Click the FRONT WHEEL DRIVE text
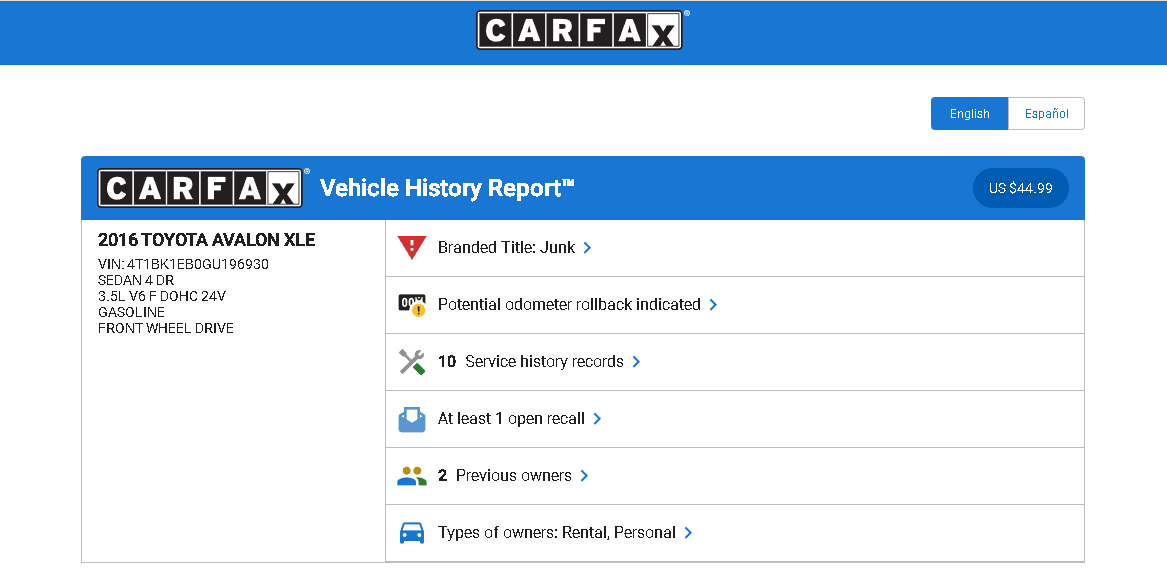The height and width of the screenshot is (568, 1167). 166,328
